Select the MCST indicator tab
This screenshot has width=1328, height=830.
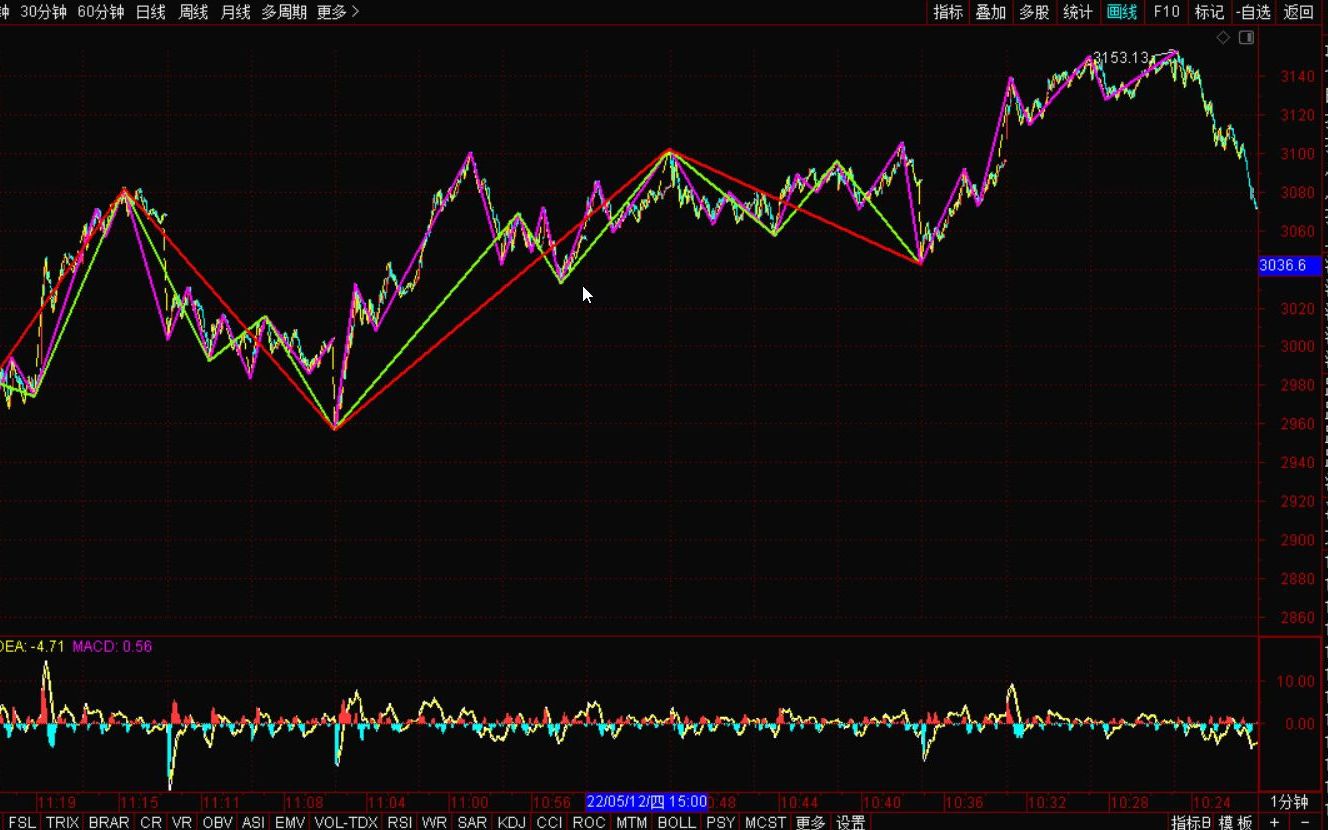click(x=766, y=822)
